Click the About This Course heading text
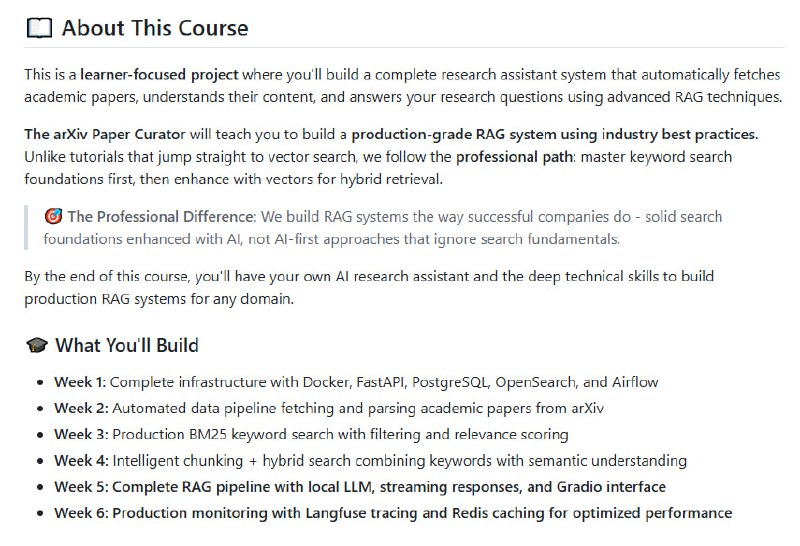Image resolution: width=800 pixels, height=546 pixels. coord(155,28)
